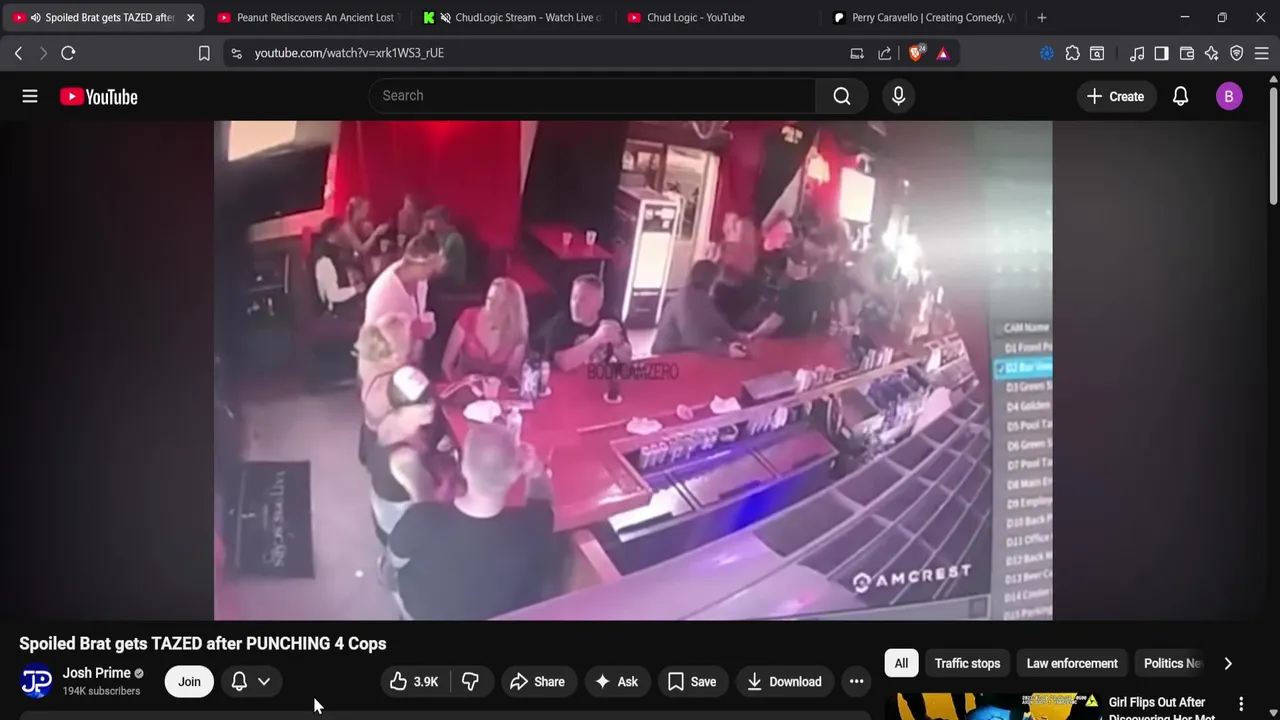The height and width of the screenshot is (720, 1280).
Task: Open YouTube notifications bell
Action: tap(1180, 96)
